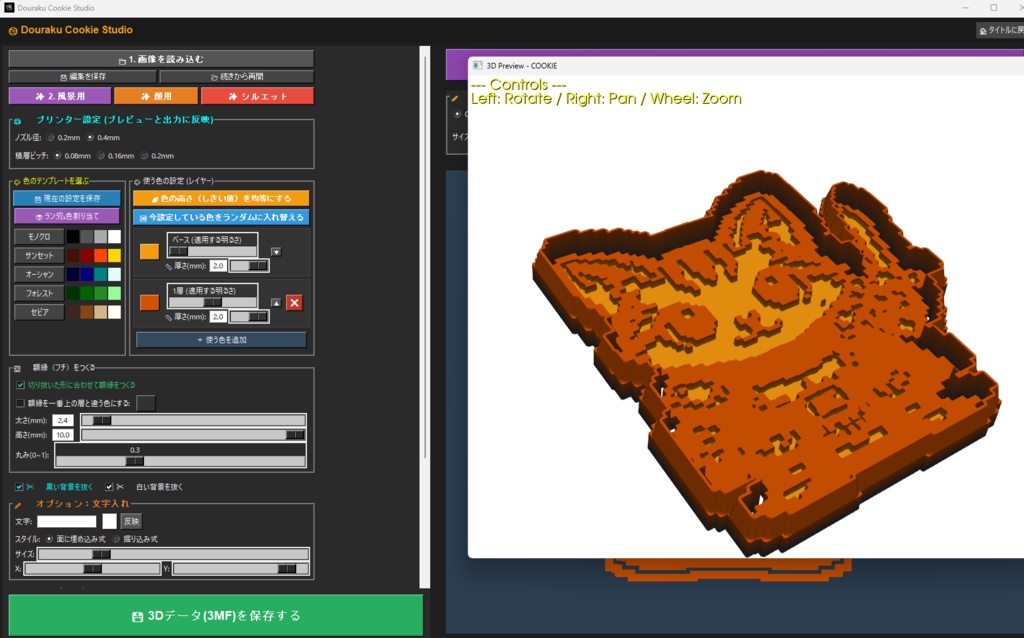The width and height of the screenshot is (1024, 638).
Task: Select '掘り込み式' engraved text style
Action: tap(116, 539)
